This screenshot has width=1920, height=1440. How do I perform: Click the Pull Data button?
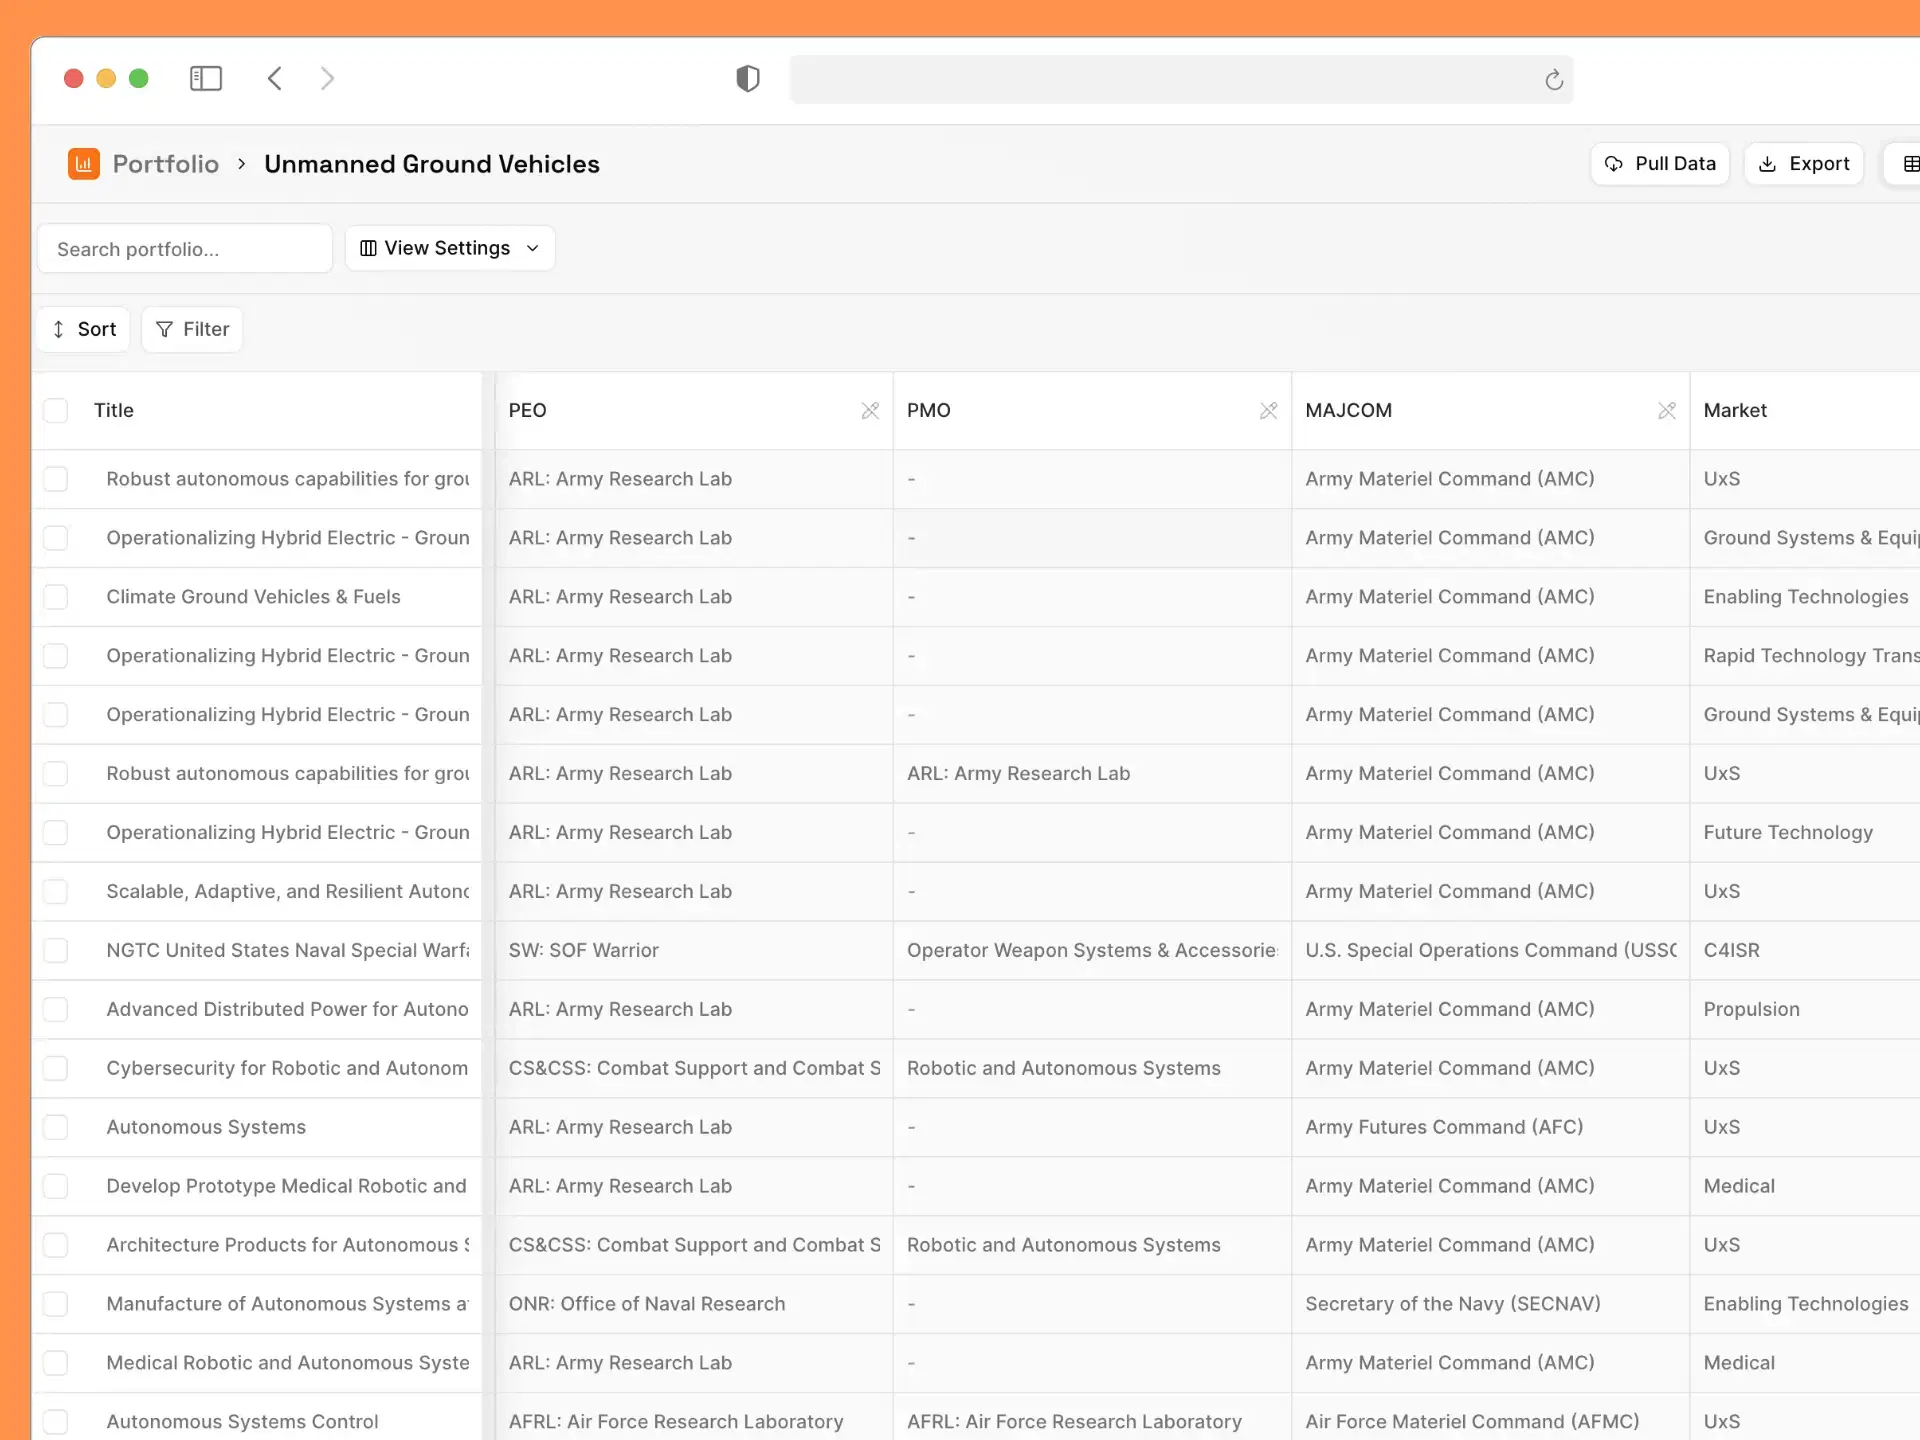(1660, 164)
